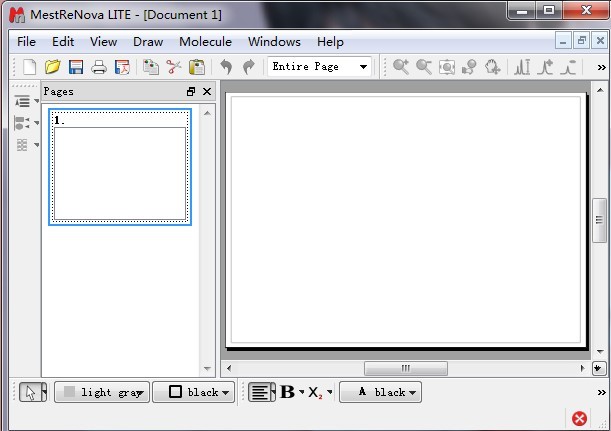Expand hidden bottom toolbar items chevron

pyautogui.click(x=601, y=392)
